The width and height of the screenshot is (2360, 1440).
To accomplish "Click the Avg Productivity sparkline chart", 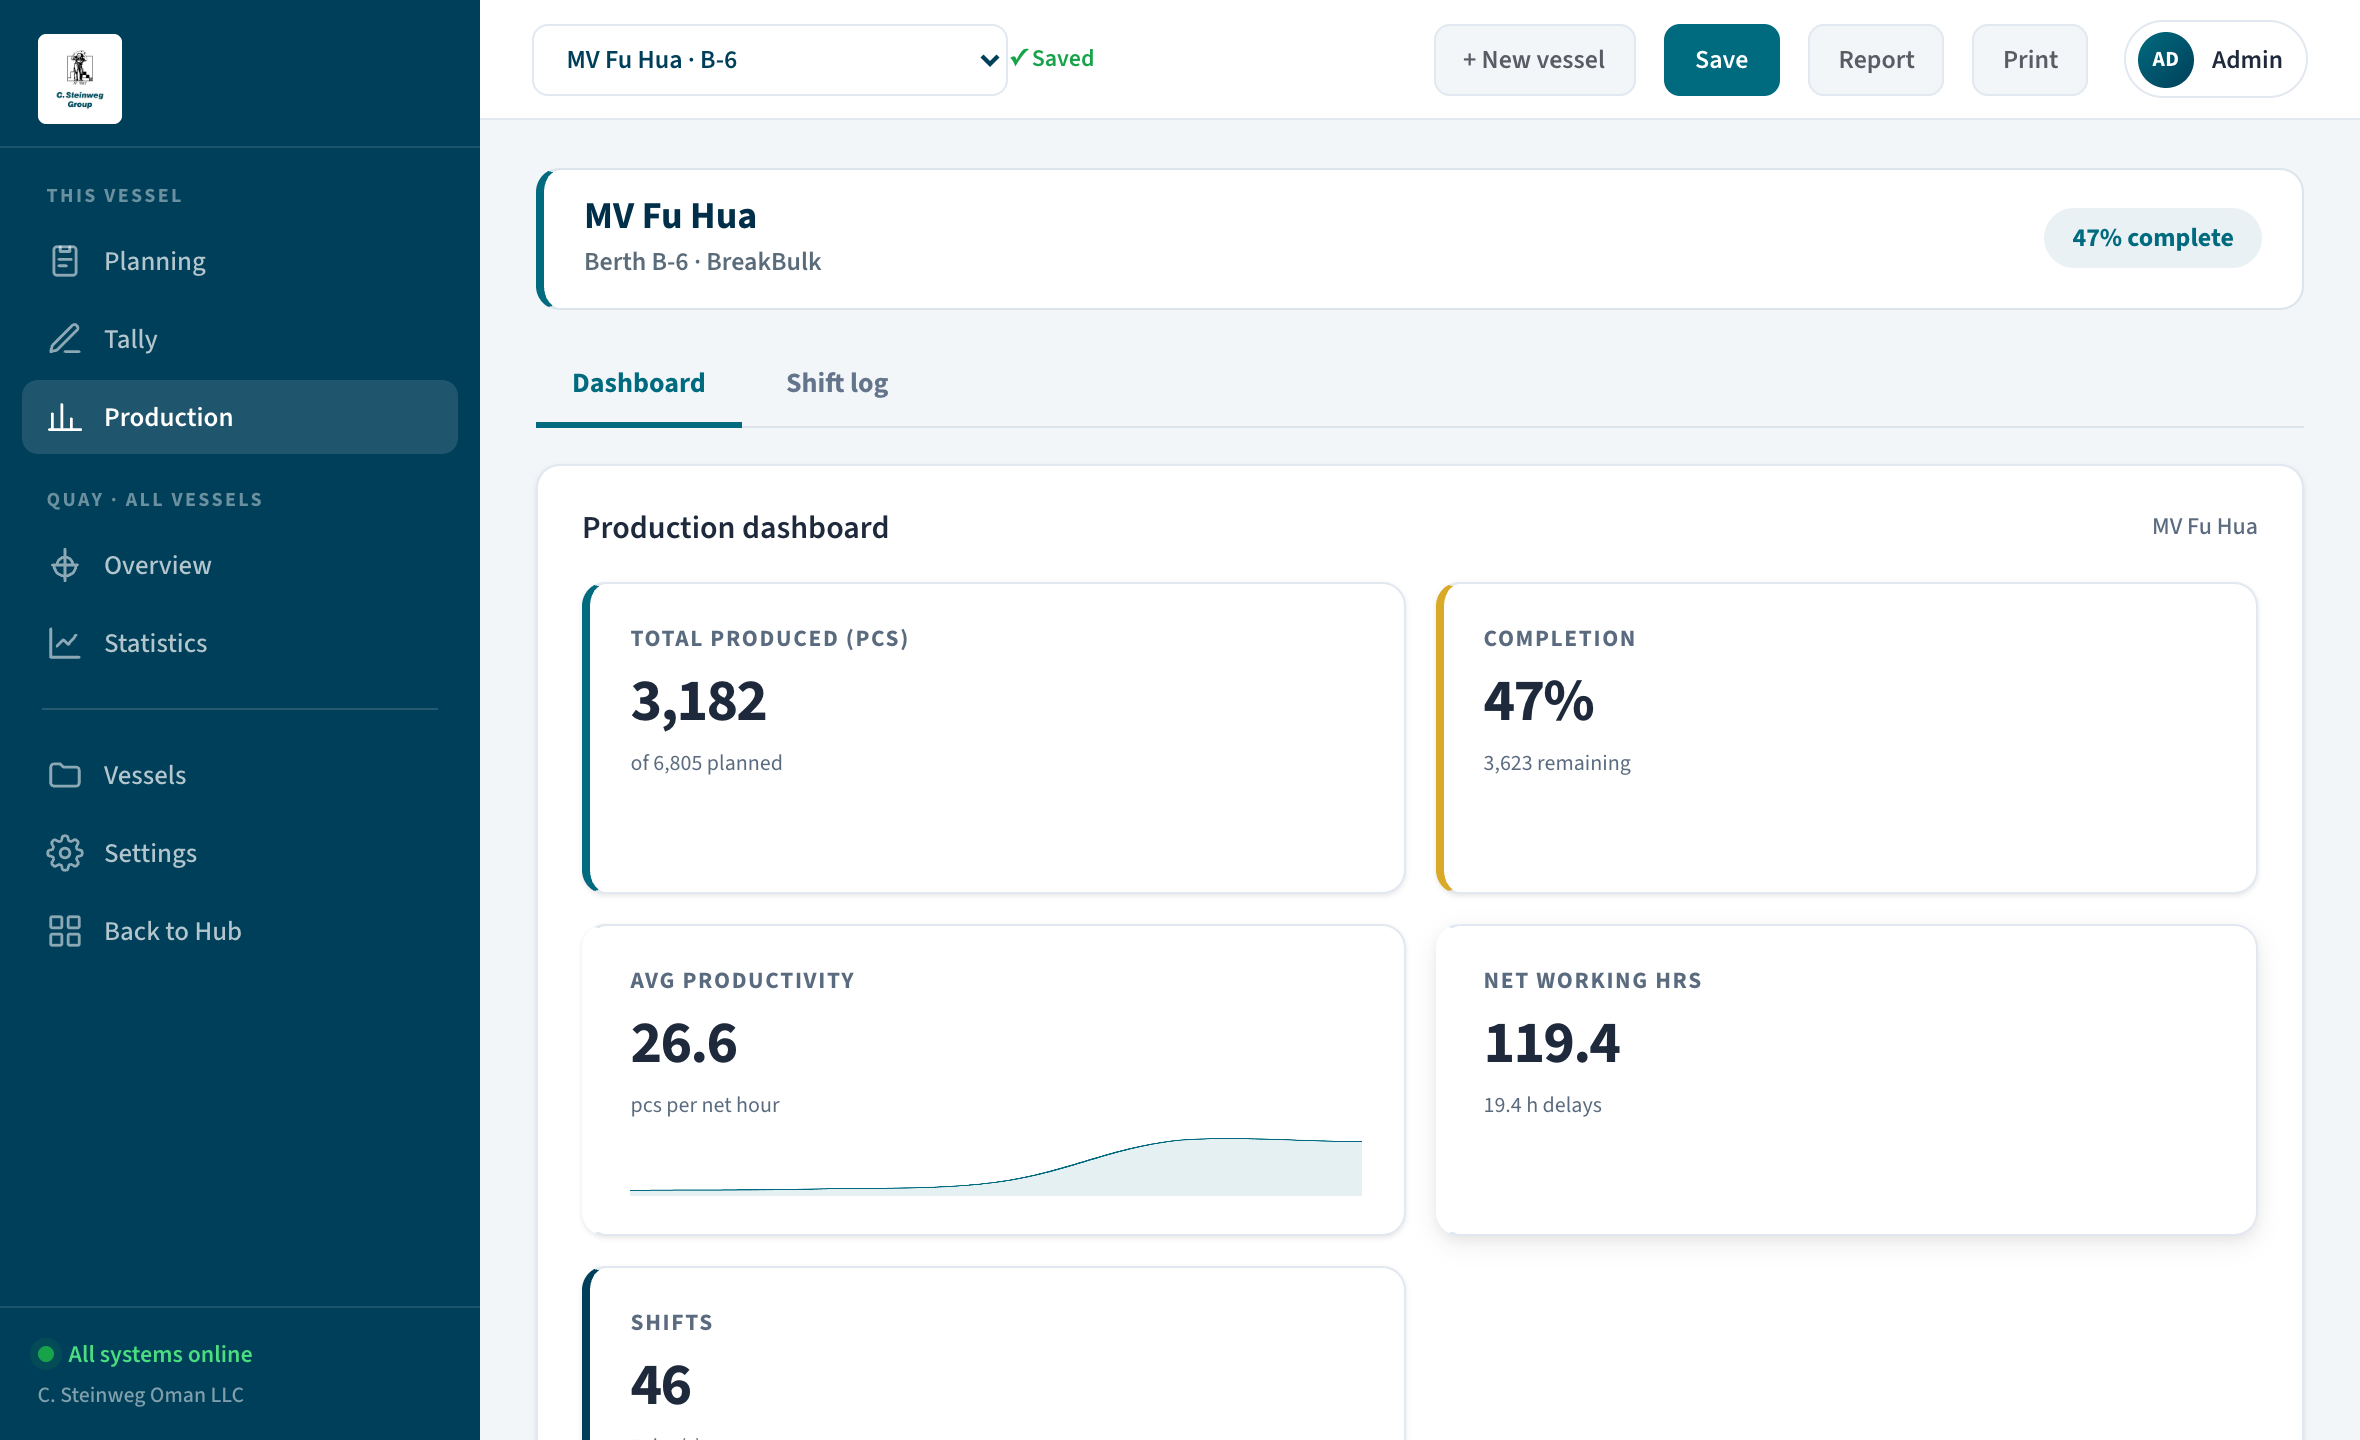I will pos(996,1166).
